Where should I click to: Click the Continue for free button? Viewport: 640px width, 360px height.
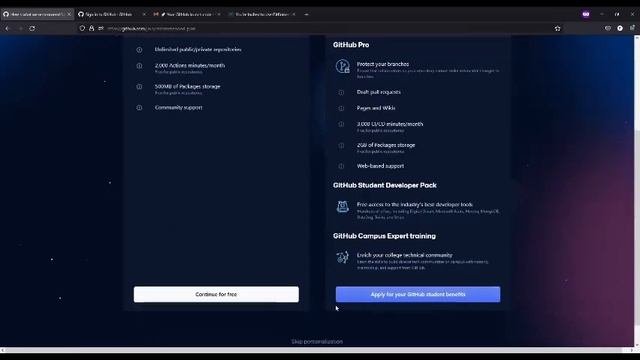coord(216,294)
